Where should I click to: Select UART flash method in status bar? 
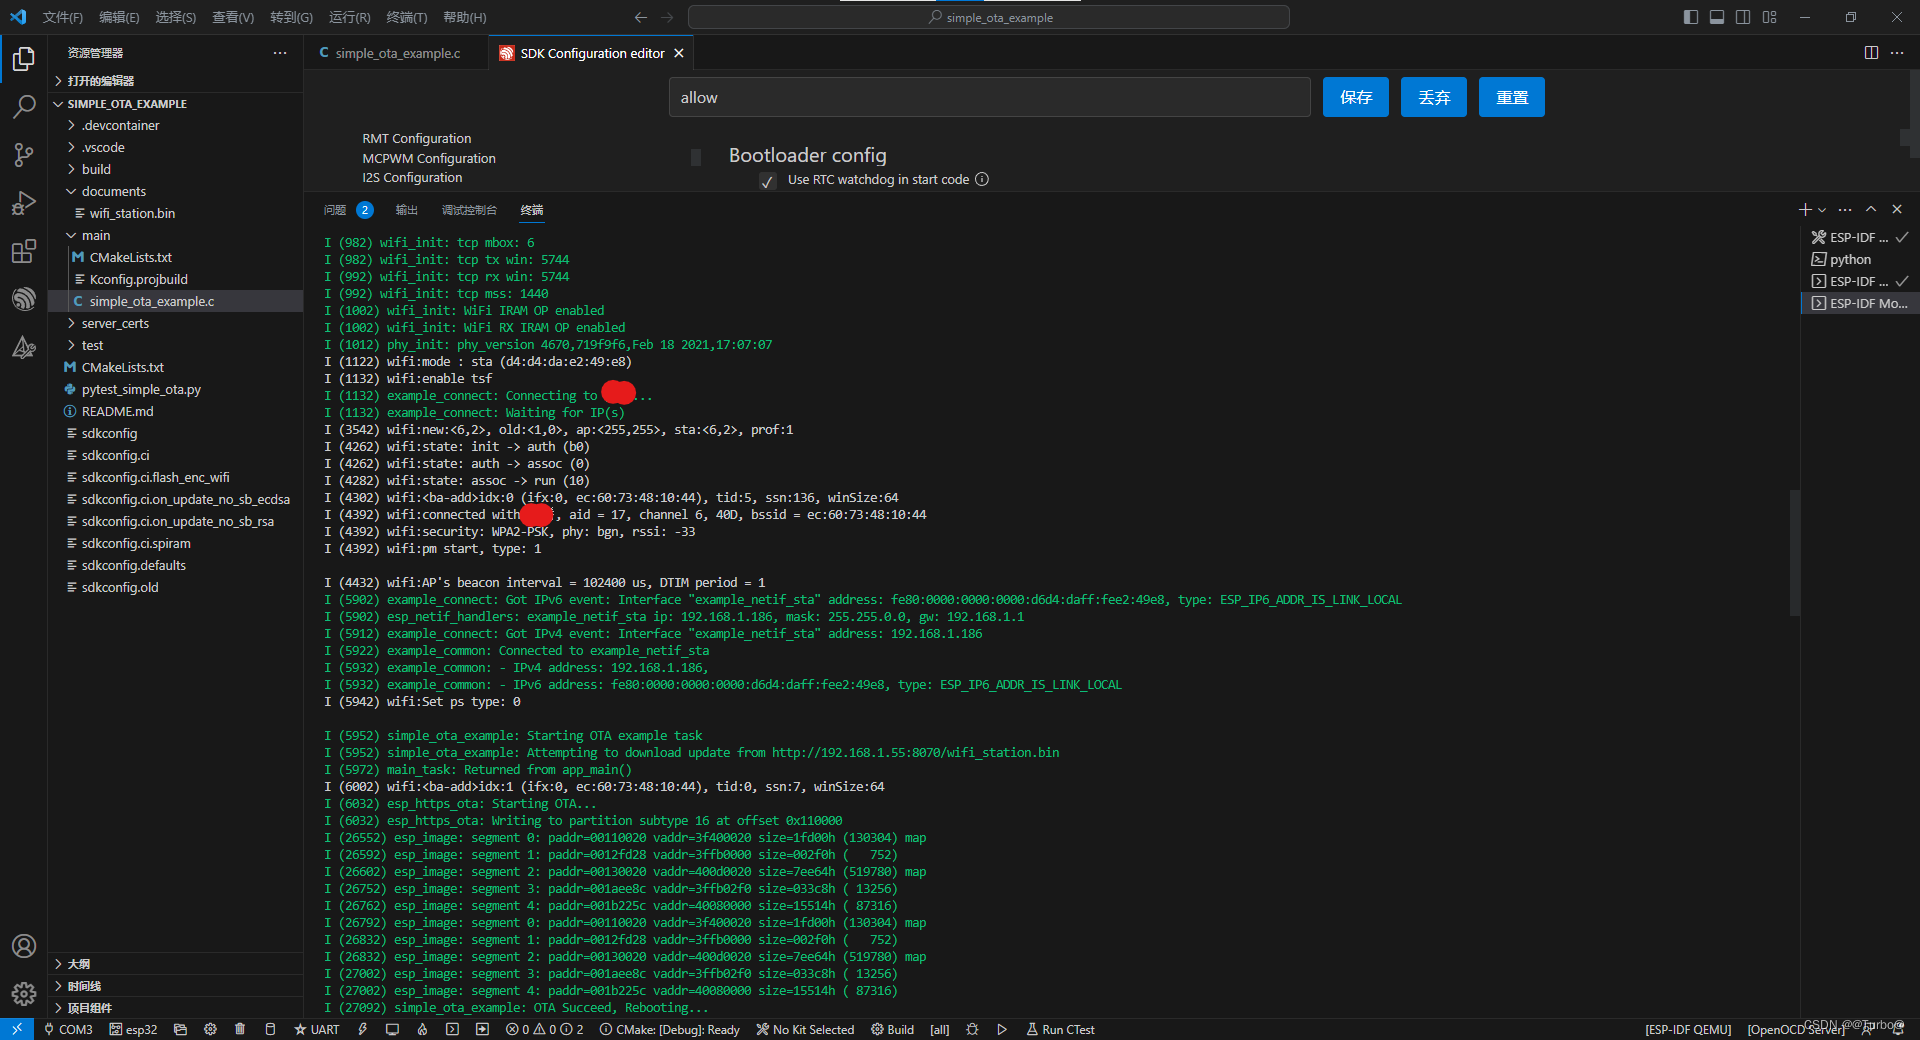tap(317, 1029)
